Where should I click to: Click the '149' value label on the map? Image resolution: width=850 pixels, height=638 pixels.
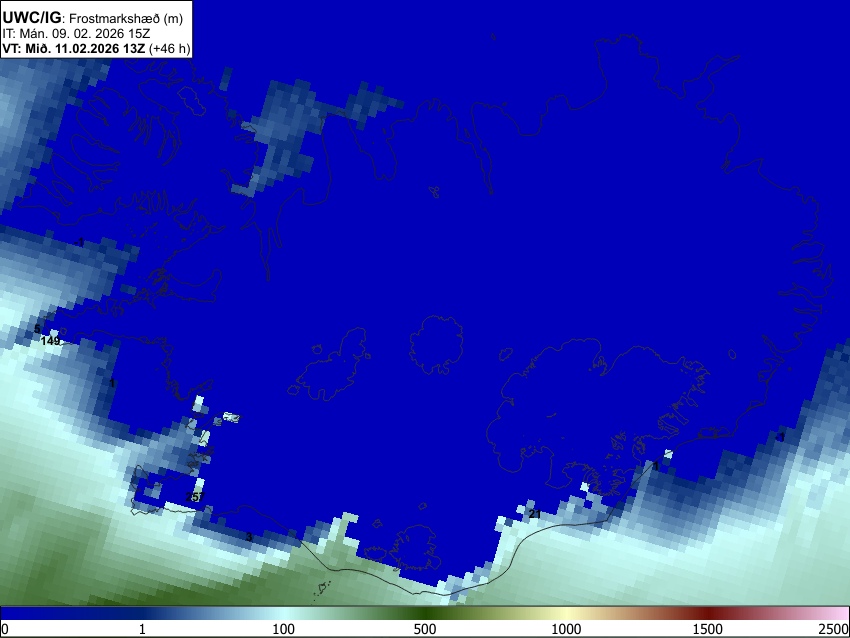[x=50, y=341]
